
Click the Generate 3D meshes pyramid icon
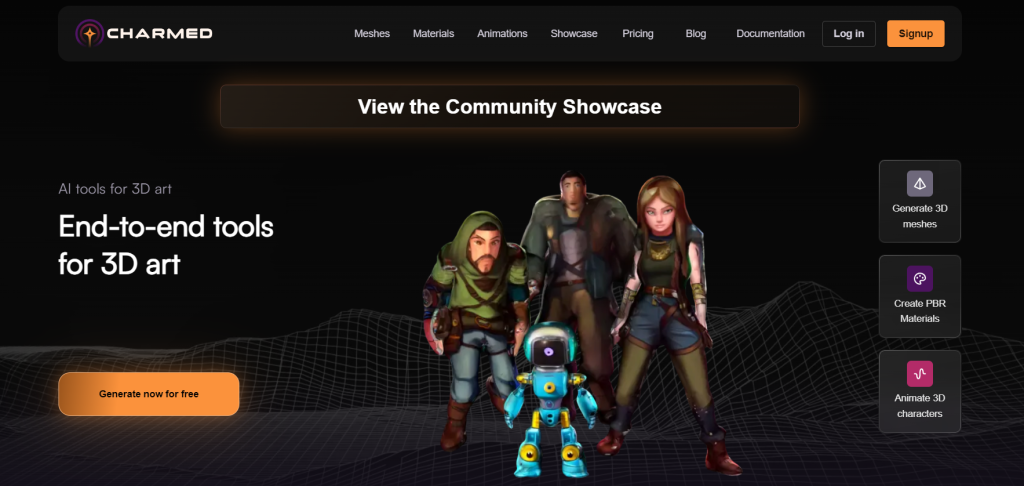pyautogui.click(x=919, y=184)
